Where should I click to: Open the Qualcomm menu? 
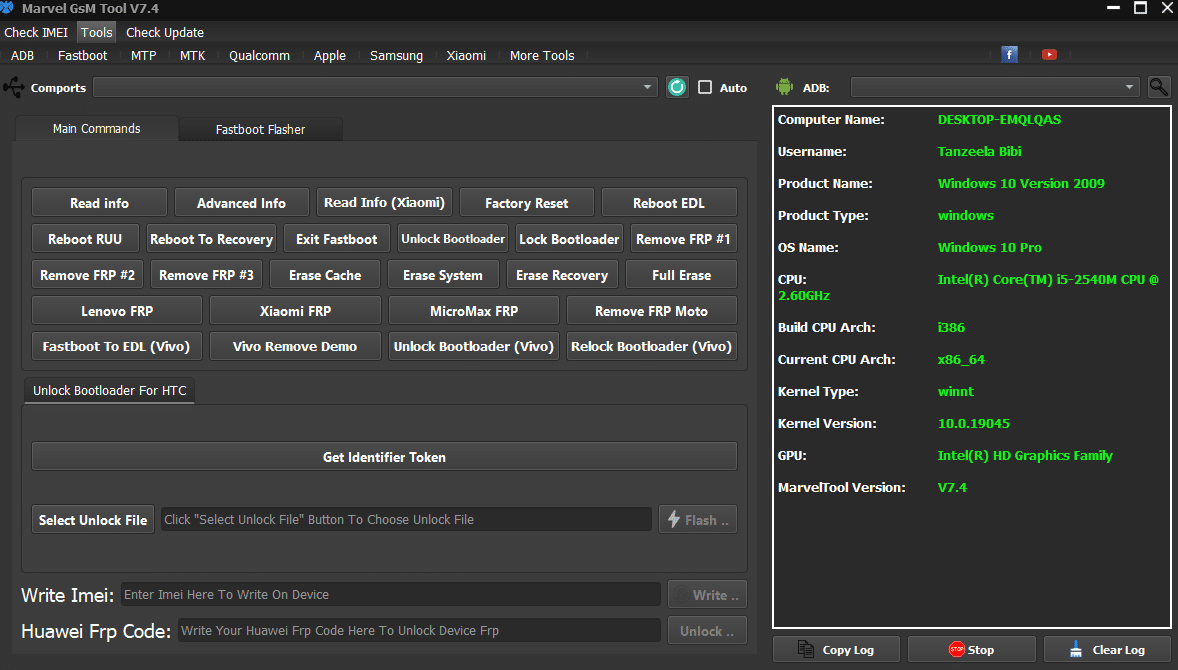click(x=259, y=56)
